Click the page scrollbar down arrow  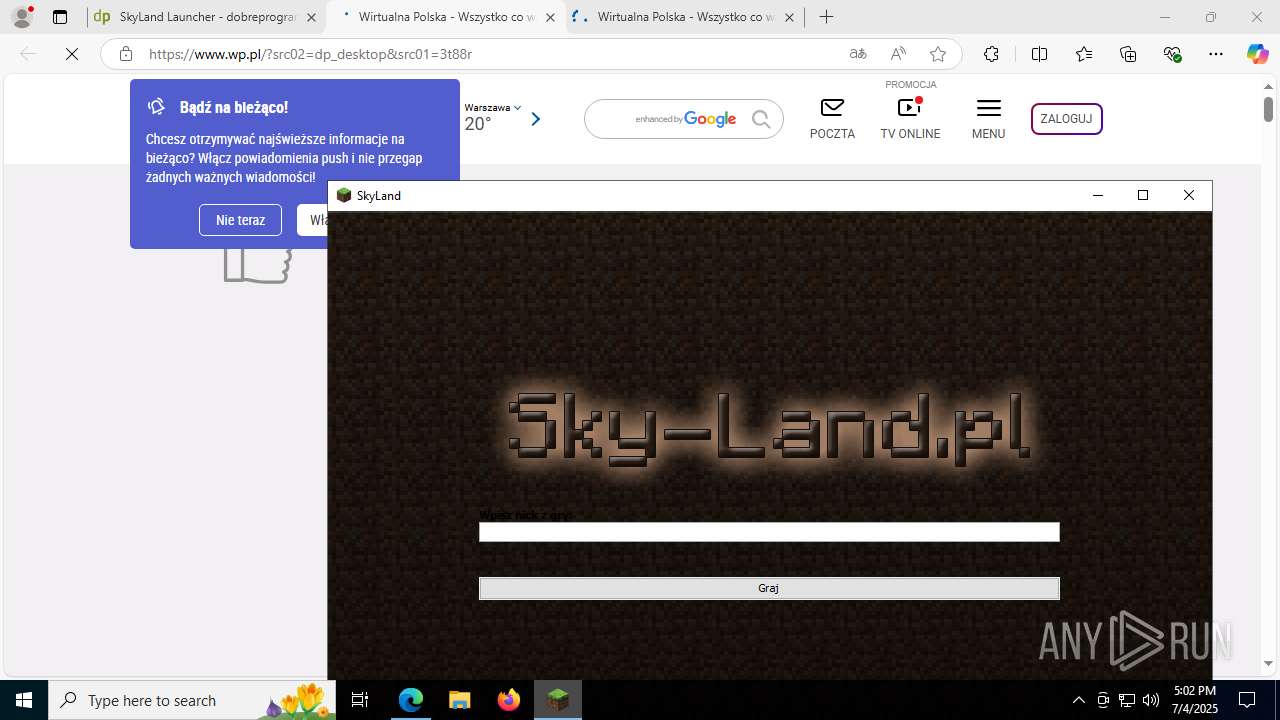click(1268, 663)
